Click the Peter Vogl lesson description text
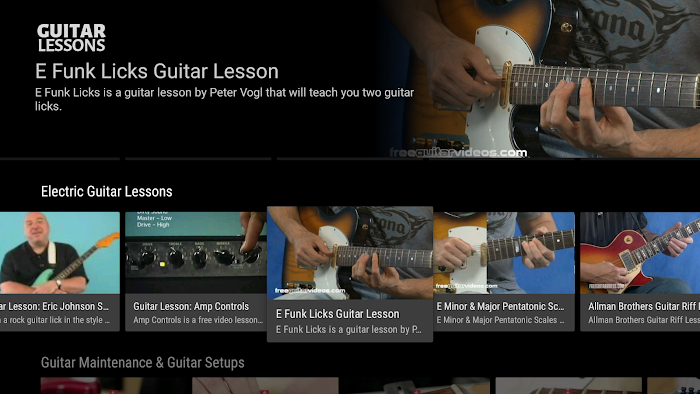 coord(225,99)
